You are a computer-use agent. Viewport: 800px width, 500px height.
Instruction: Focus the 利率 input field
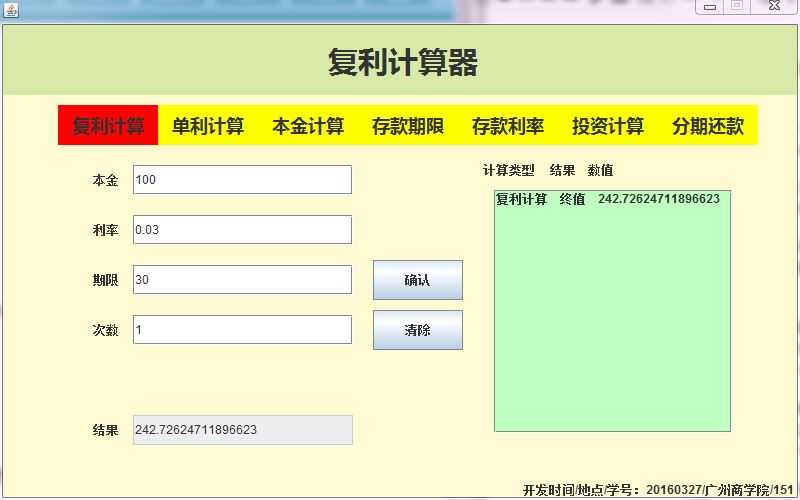tap(242, 230)
